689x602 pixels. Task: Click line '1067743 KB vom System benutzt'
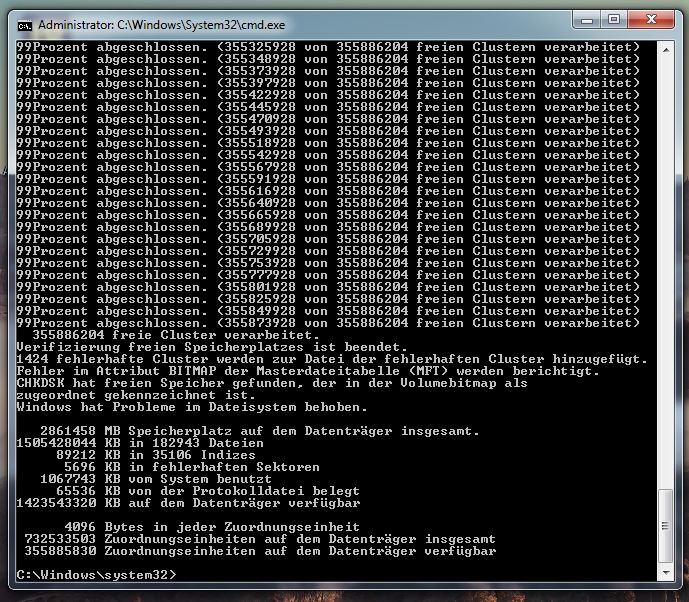point(156,479)
